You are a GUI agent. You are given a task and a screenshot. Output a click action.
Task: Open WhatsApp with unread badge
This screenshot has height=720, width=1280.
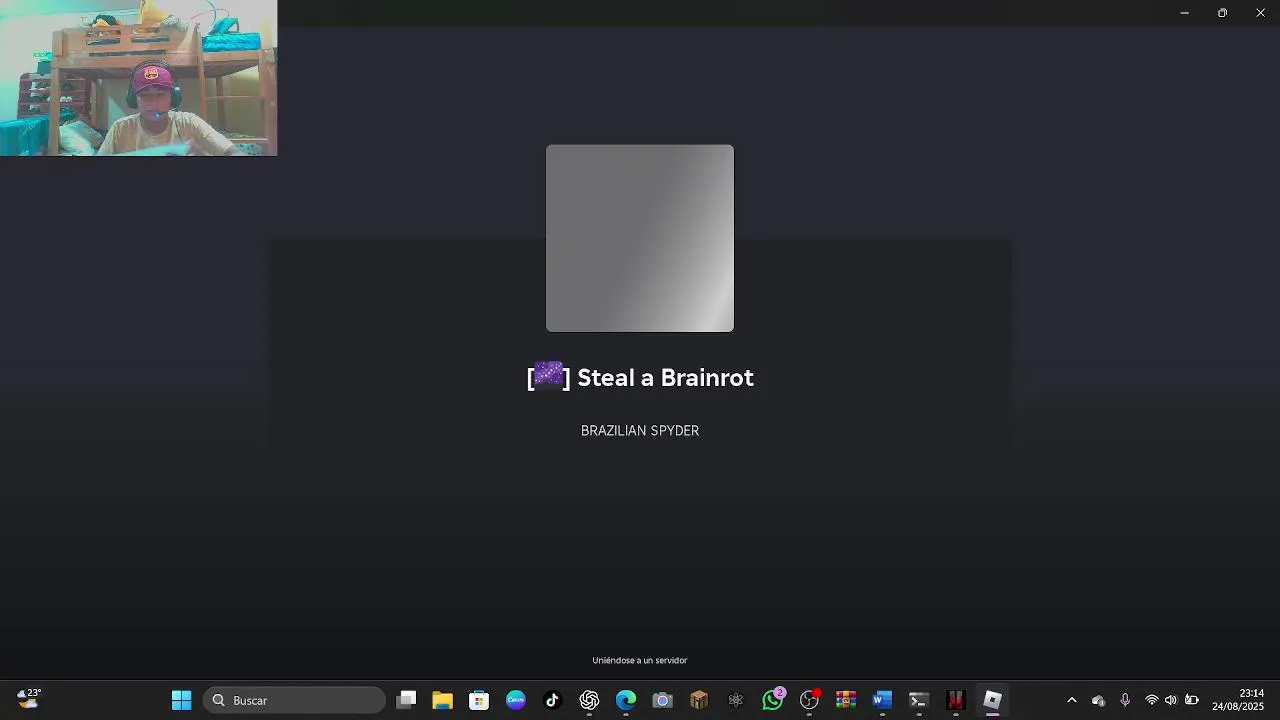point(772,700)
